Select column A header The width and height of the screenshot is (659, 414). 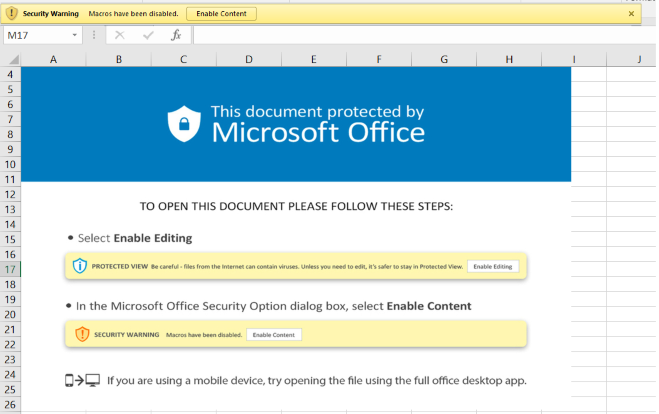click(53, 59)
